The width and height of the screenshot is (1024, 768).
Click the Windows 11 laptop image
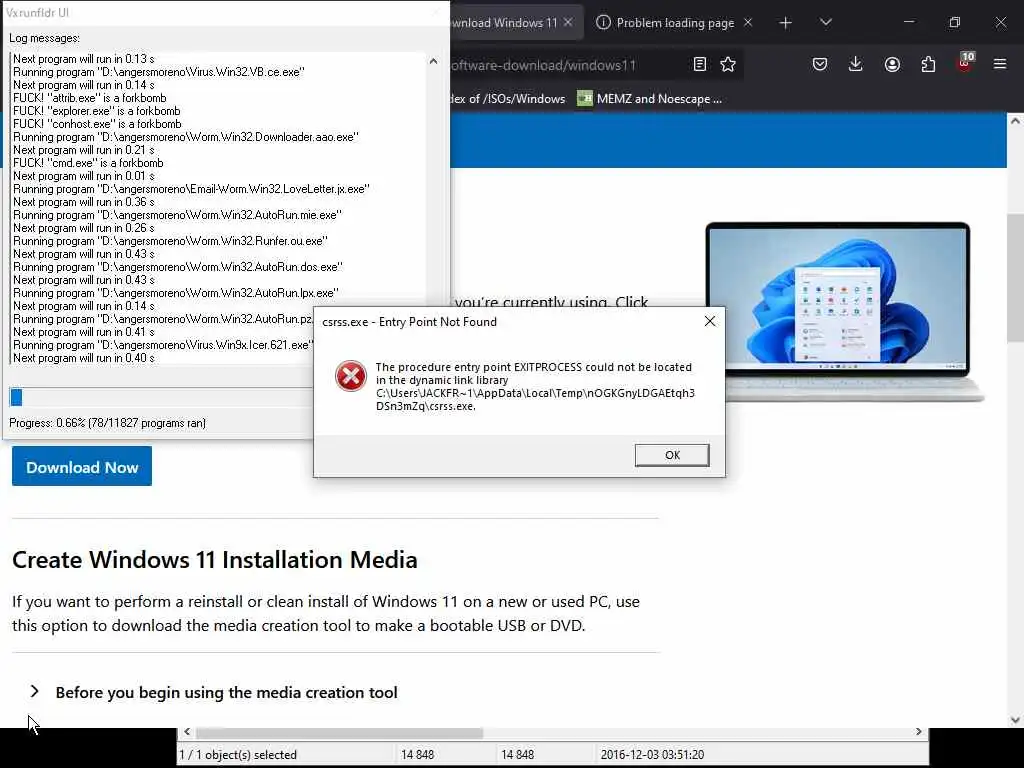click(843, 310)
